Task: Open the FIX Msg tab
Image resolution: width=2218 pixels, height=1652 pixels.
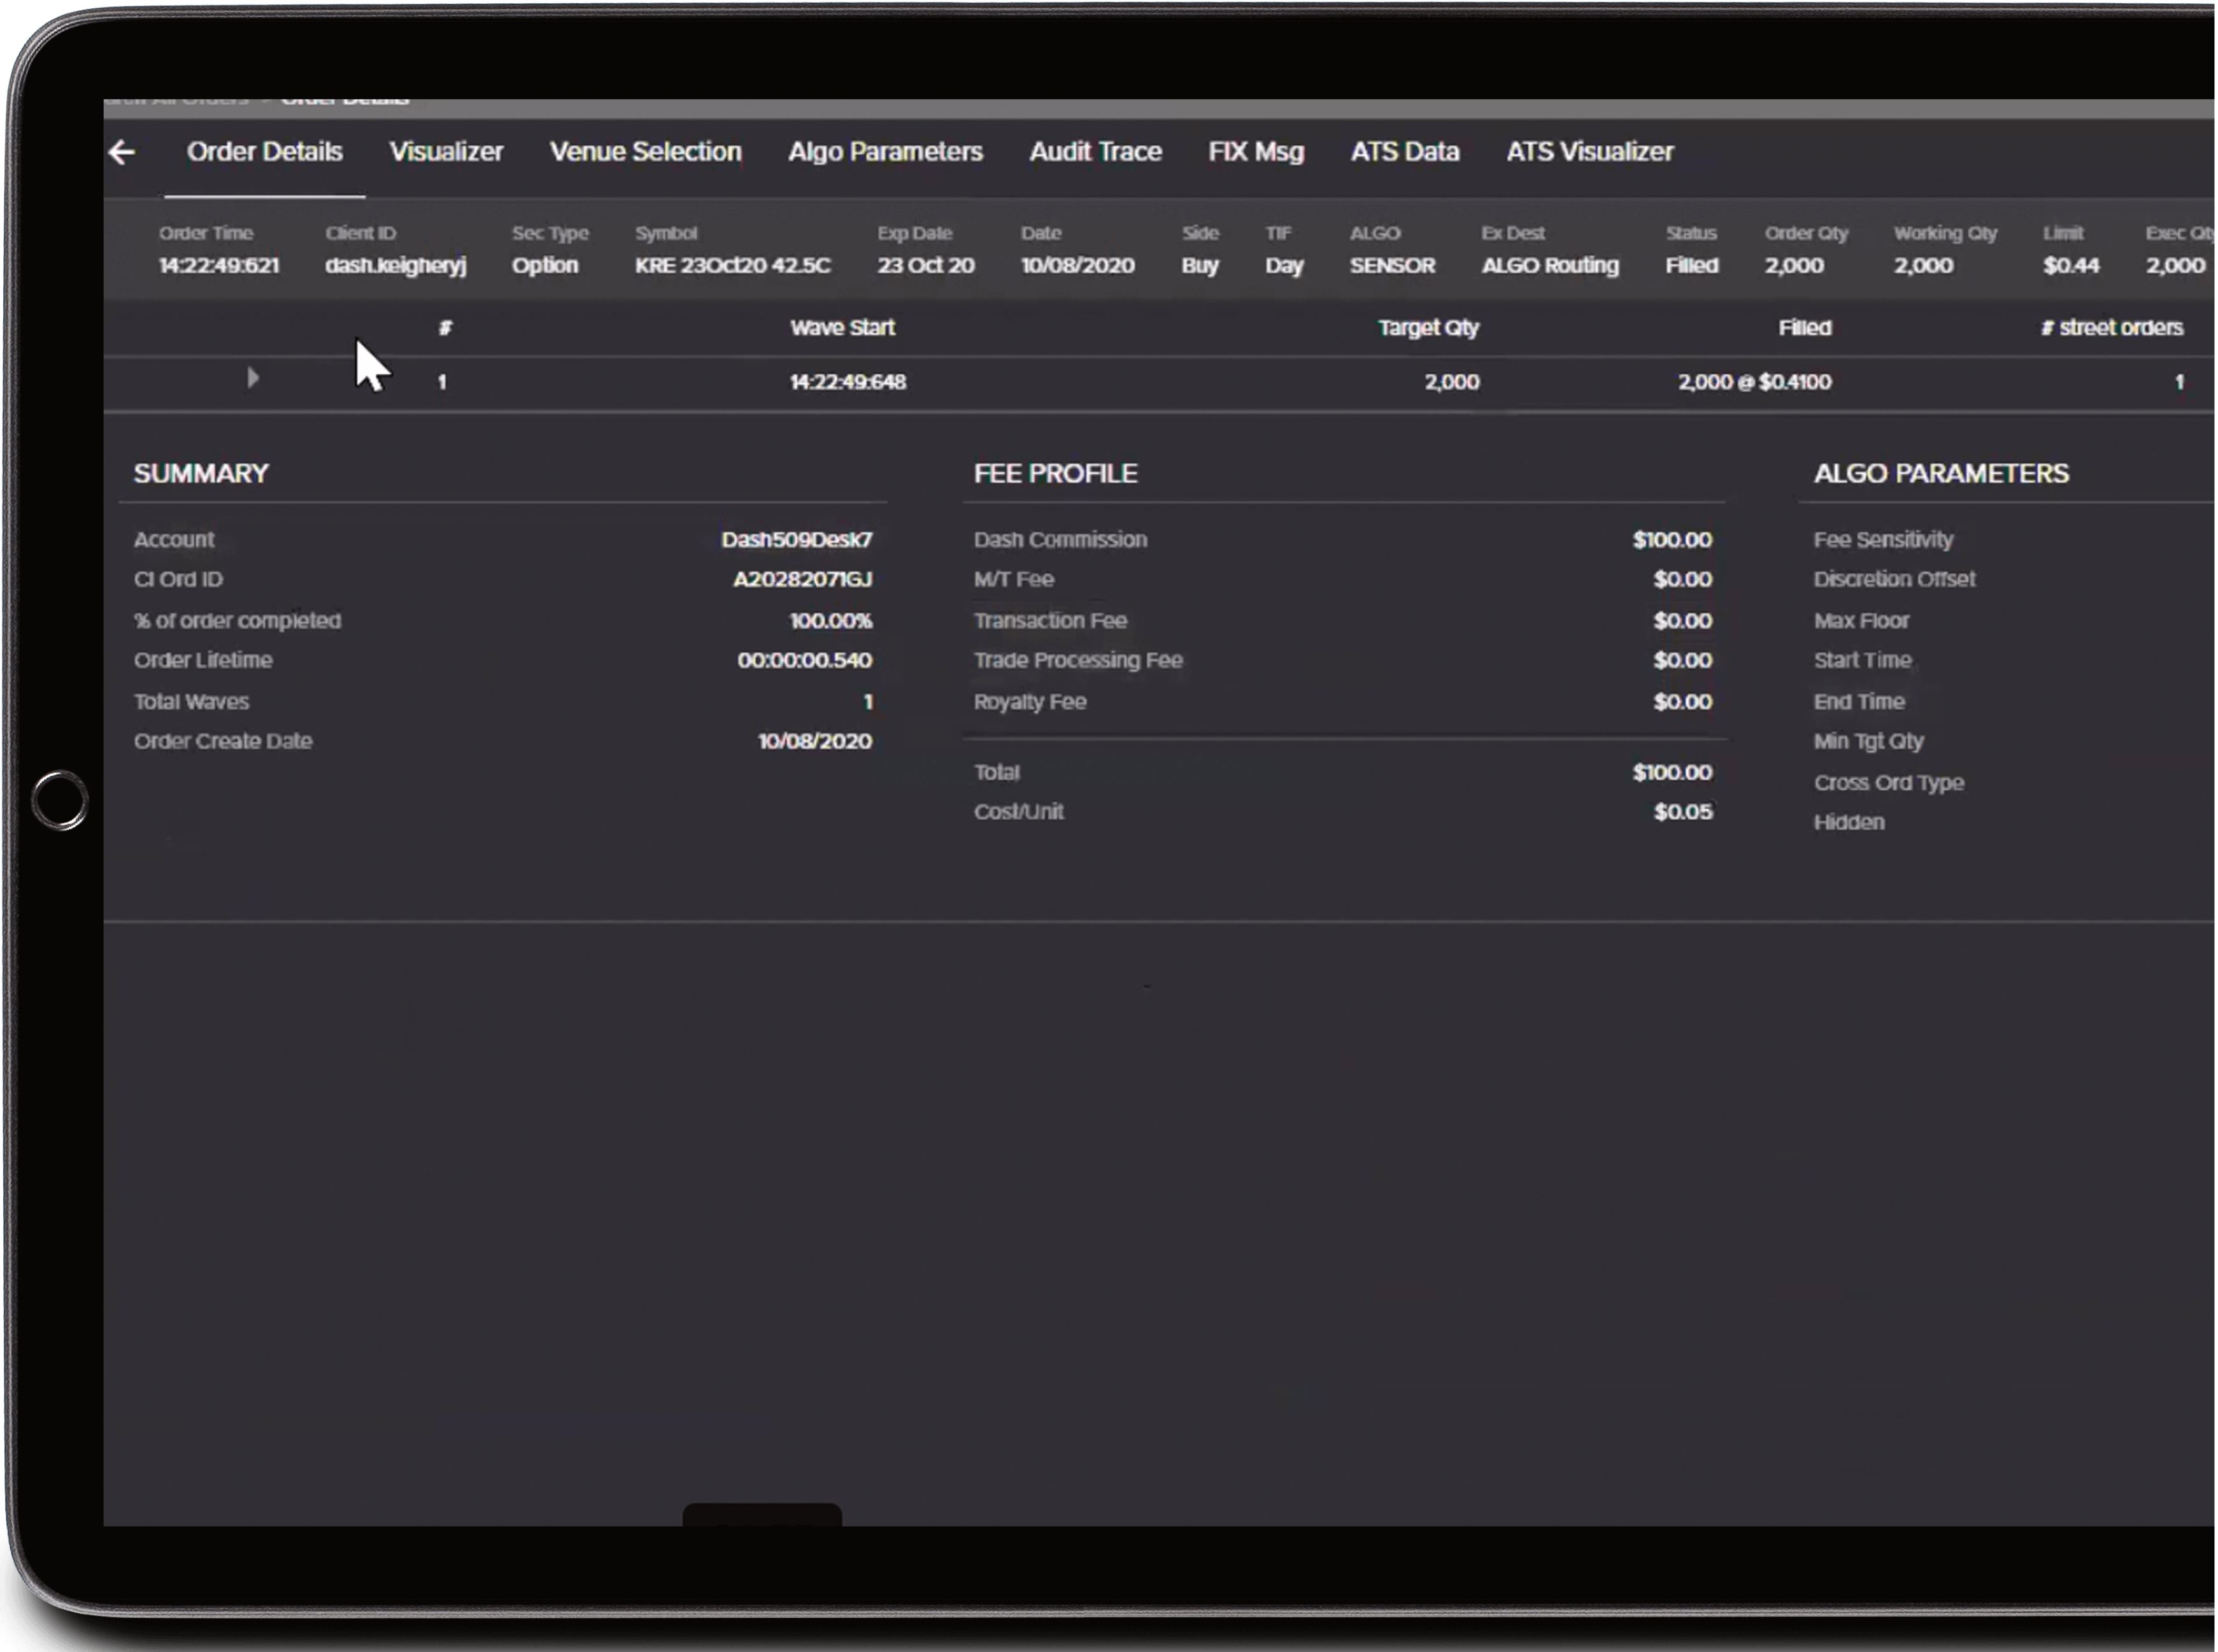Action: point(1255,152)
